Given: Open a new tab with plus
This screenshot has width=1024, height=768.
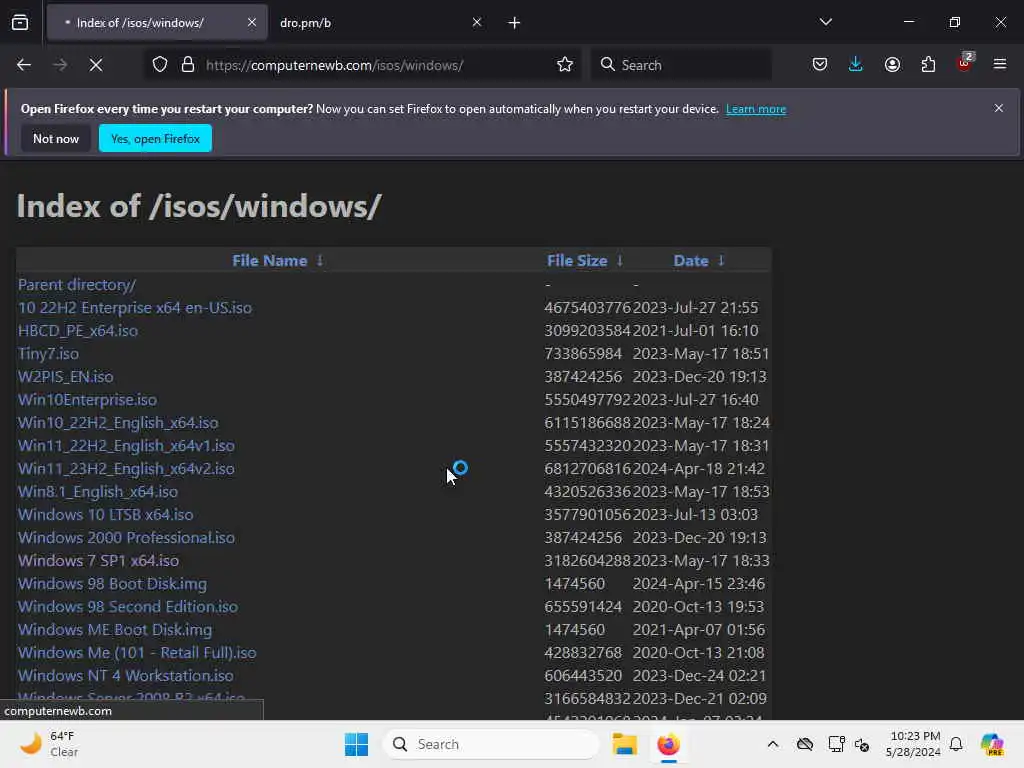Looking at the screenshot, I should click(x=515, y=23).
